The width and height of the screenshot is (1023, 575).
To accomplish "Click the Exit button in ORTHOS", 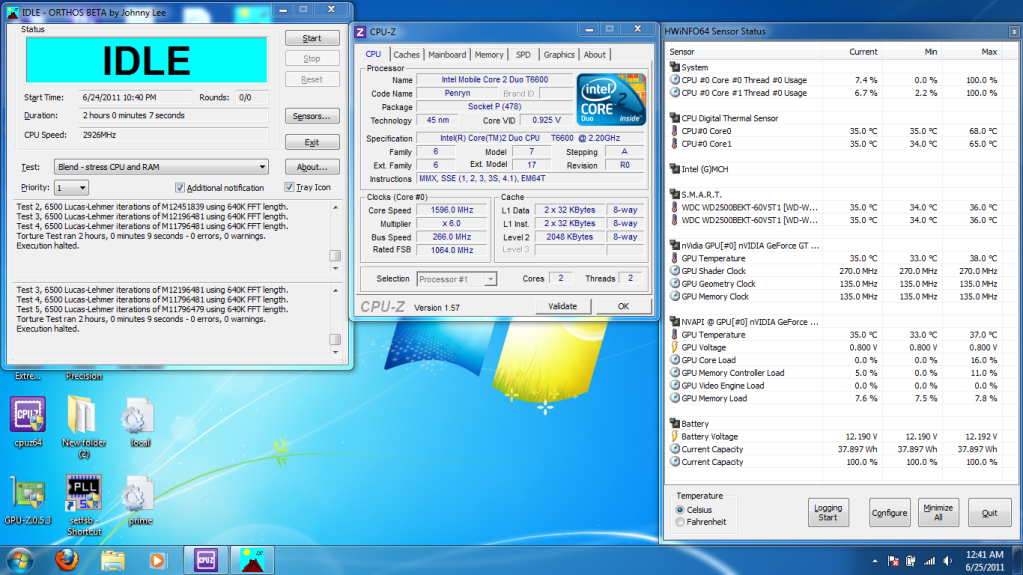I will [x=312, y=142].
